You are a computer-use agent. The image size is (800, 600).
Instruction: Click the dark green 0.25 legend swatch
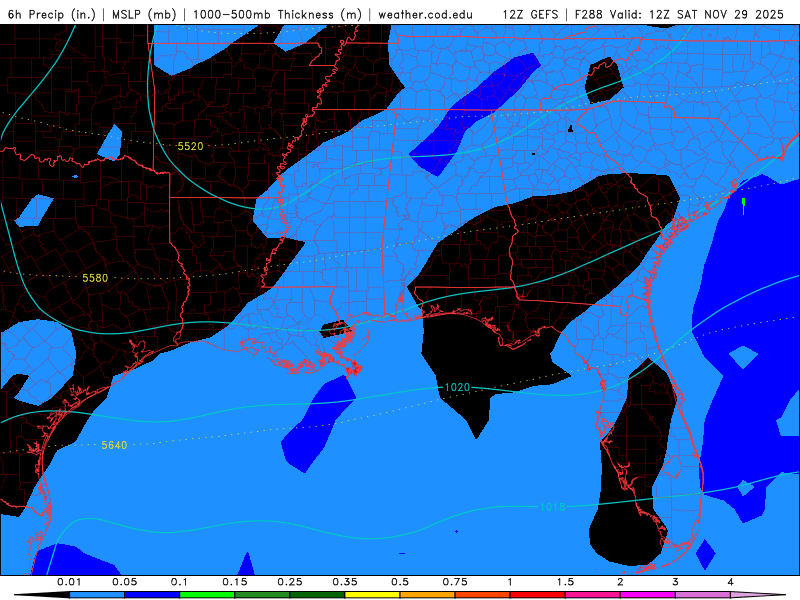point(317,595)
